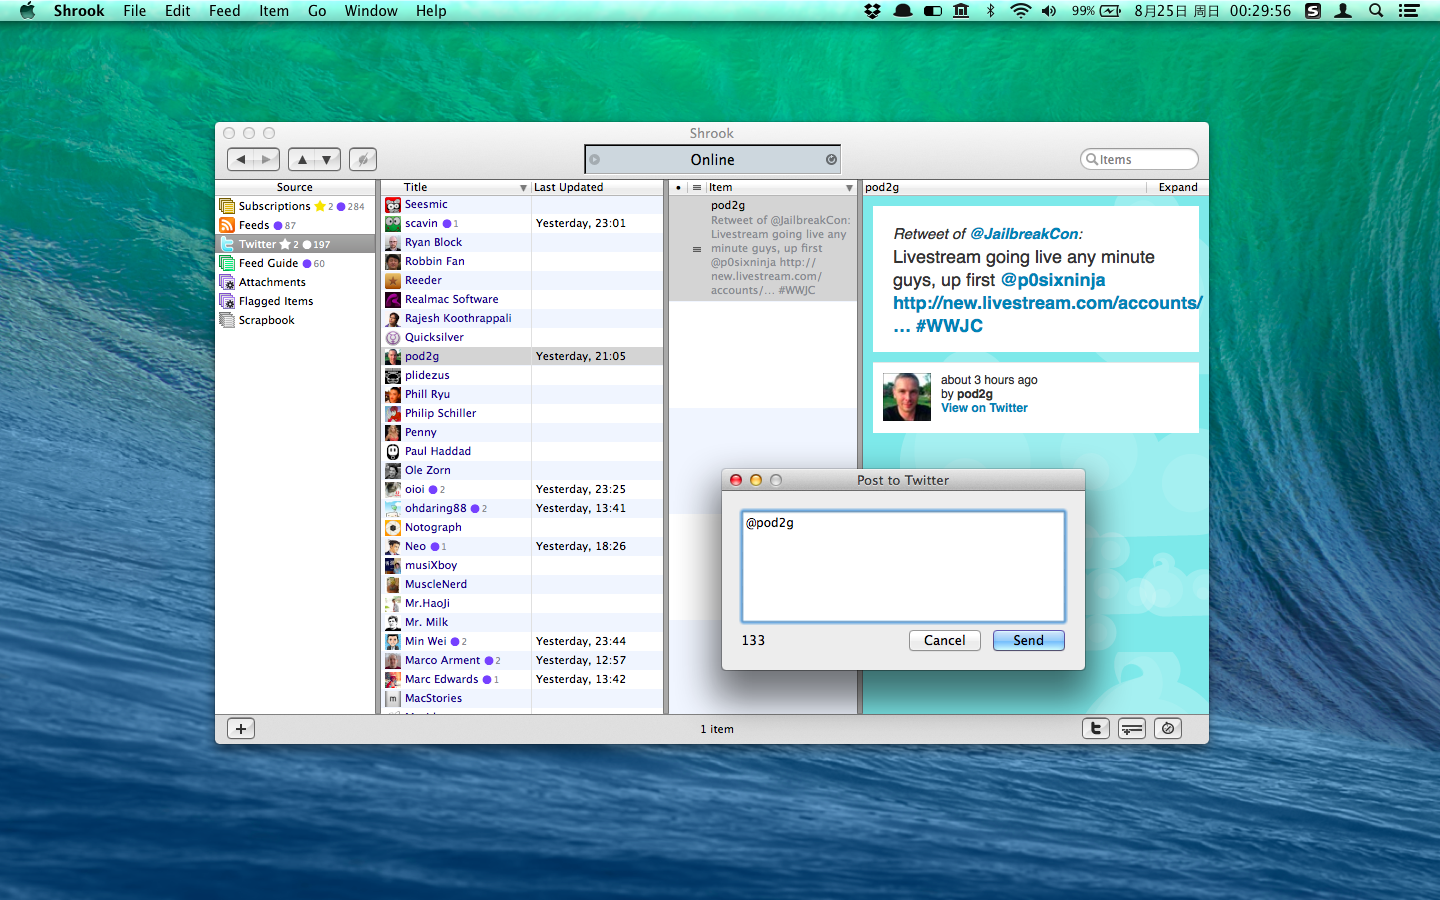The height and width of the screenshot is (900, 1440).
Task: Select Feeds in the Source list
Action: (x=295, y=225)
